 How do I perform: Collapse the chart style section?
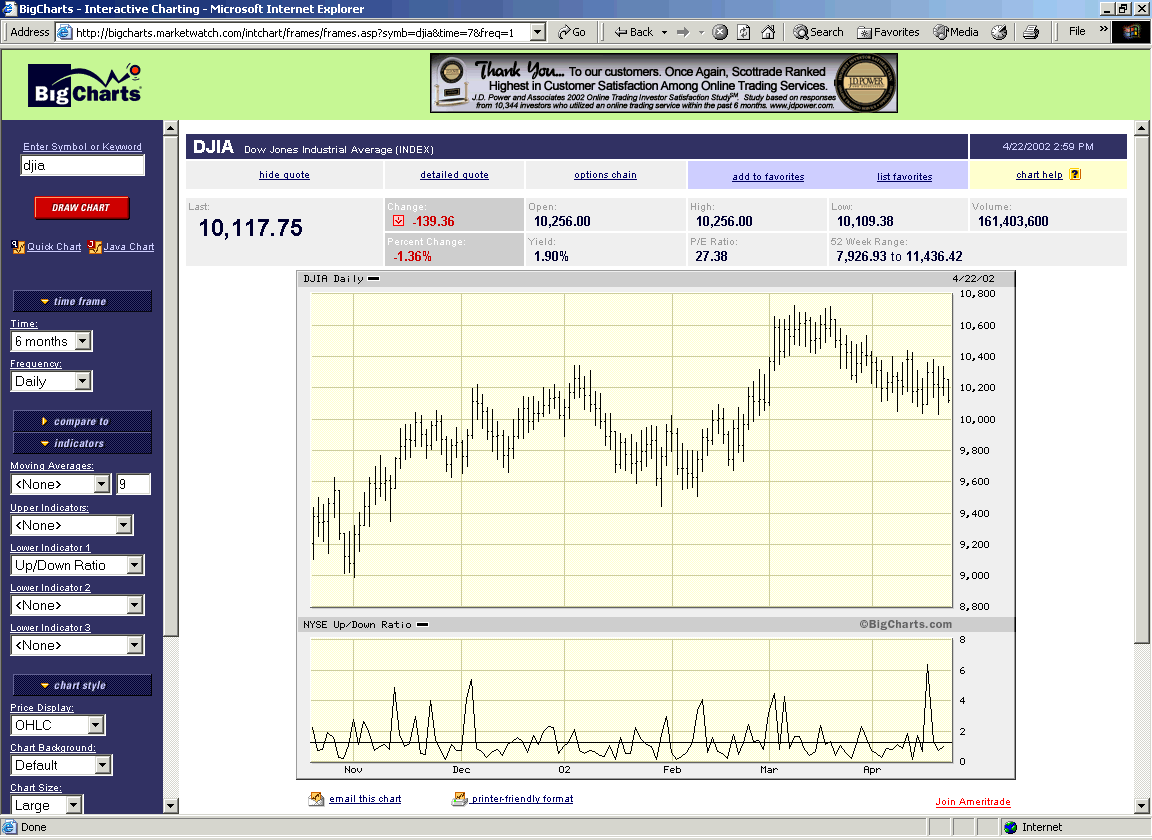[81, 685]
